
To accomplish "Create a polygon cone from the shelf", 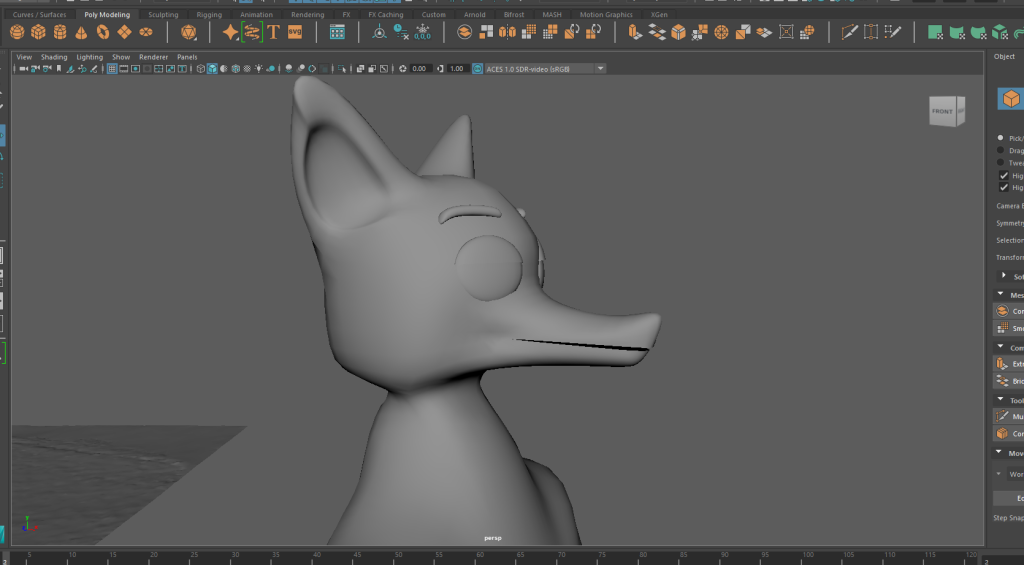I will [81, 32].
